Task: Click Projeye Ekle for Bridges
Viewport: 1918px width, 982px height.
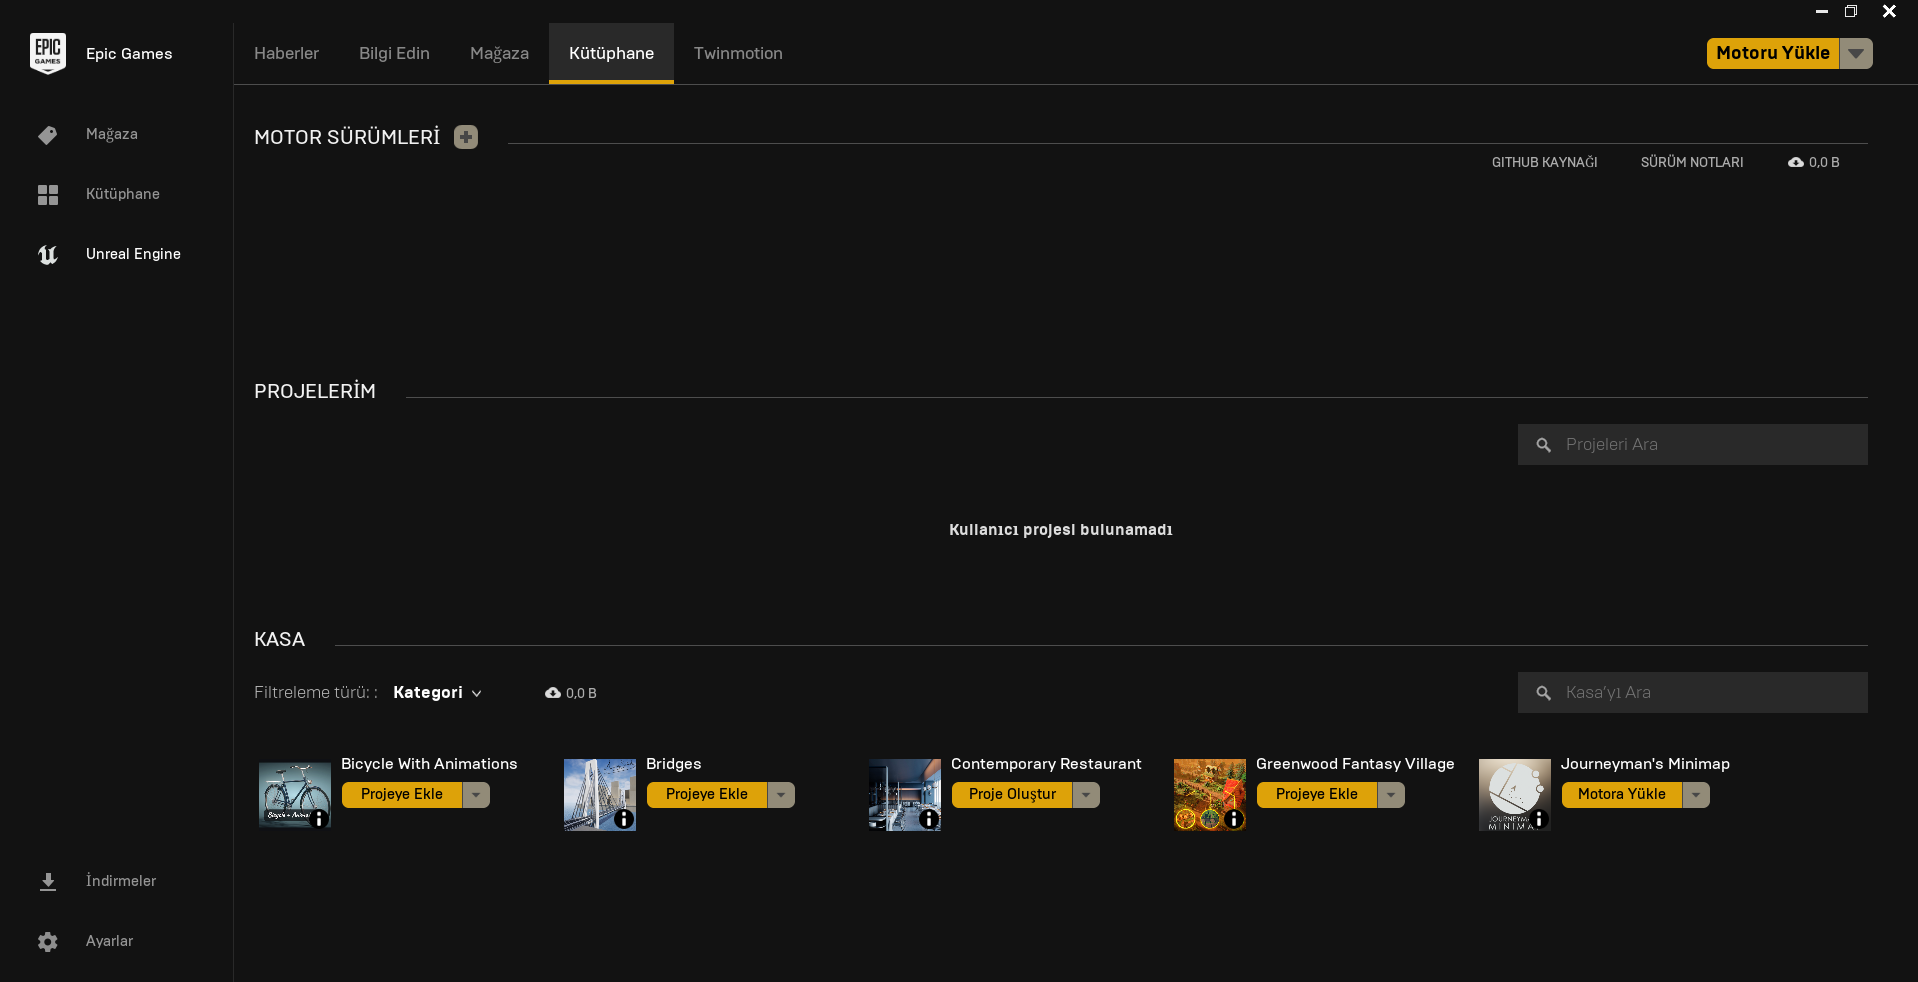Action: coord(707,795)
